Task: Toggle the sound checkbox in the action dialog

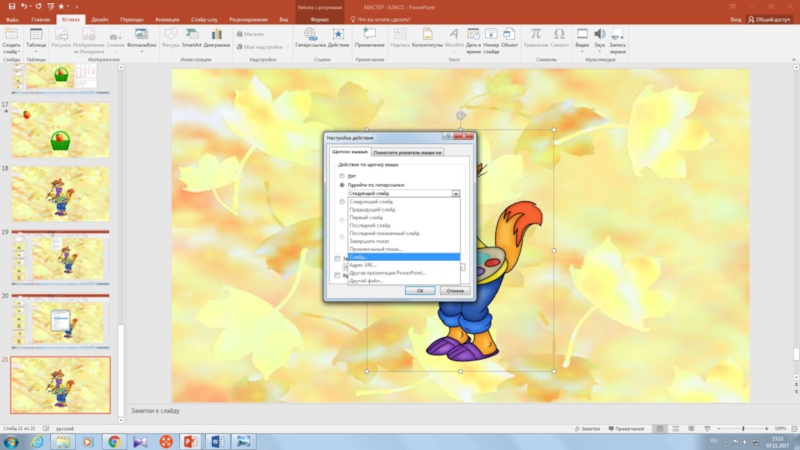Action: coord(338,259)
